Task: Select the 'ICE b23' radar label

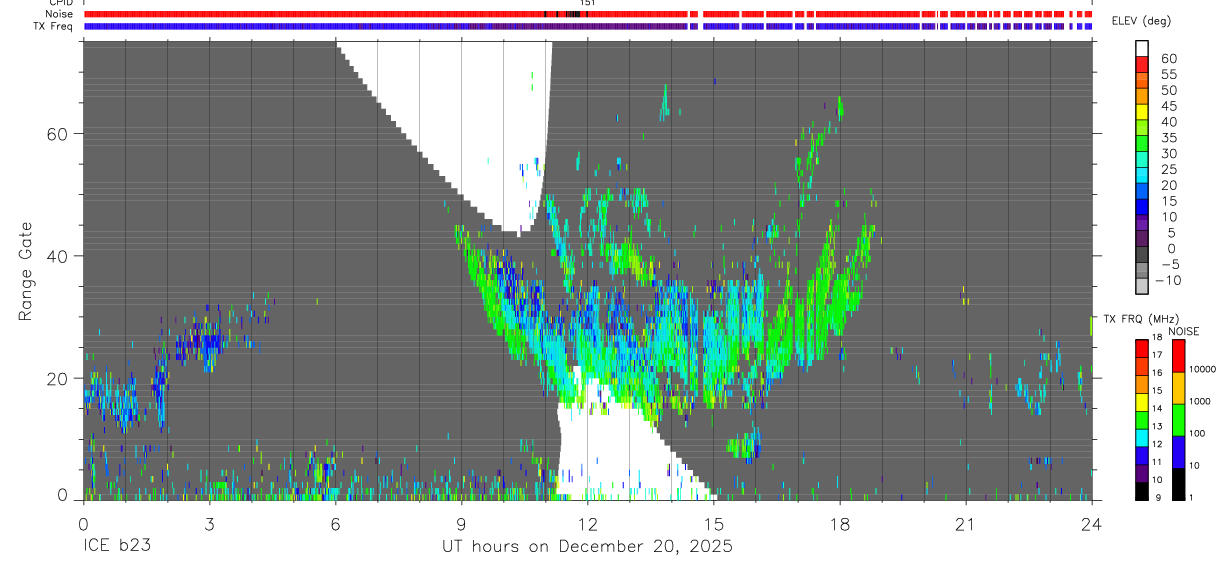Action: coord(116,547)
